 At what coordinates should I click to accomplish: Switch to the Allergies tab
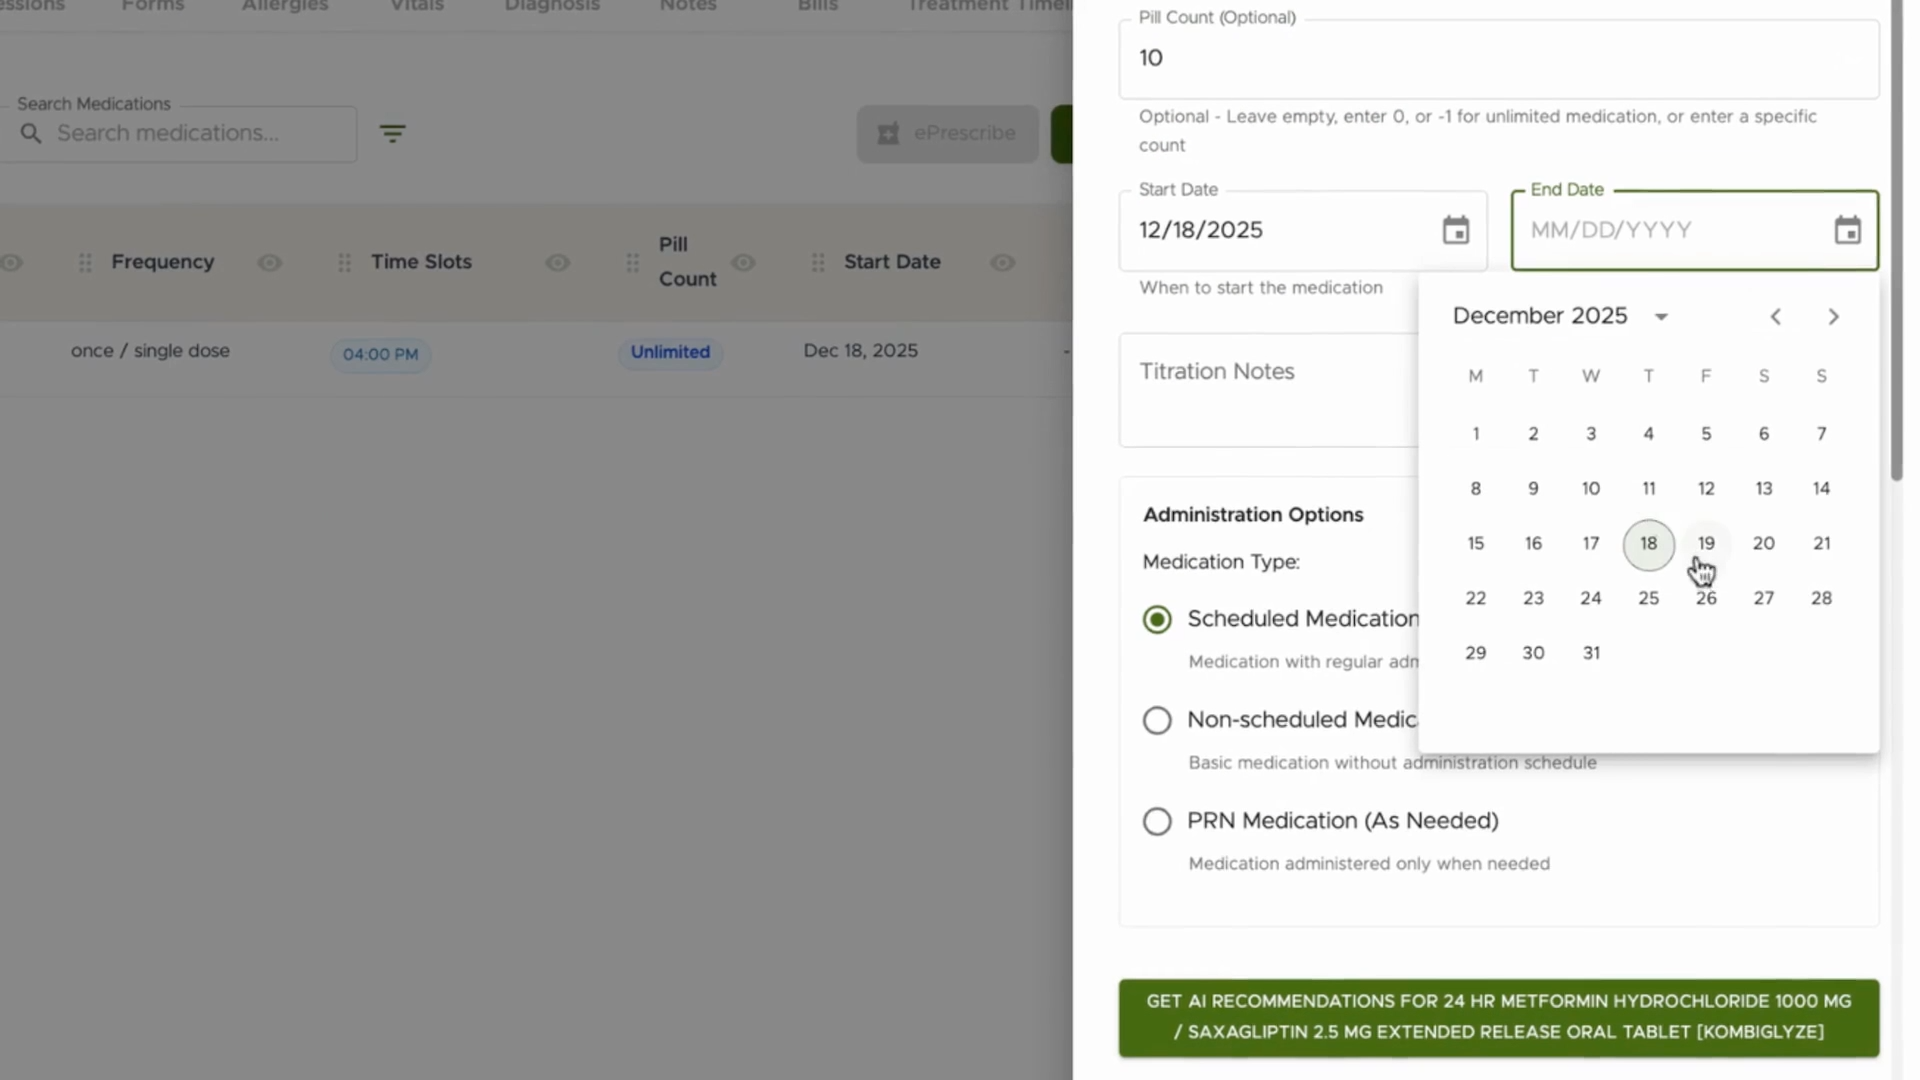(x=285, y=6)
